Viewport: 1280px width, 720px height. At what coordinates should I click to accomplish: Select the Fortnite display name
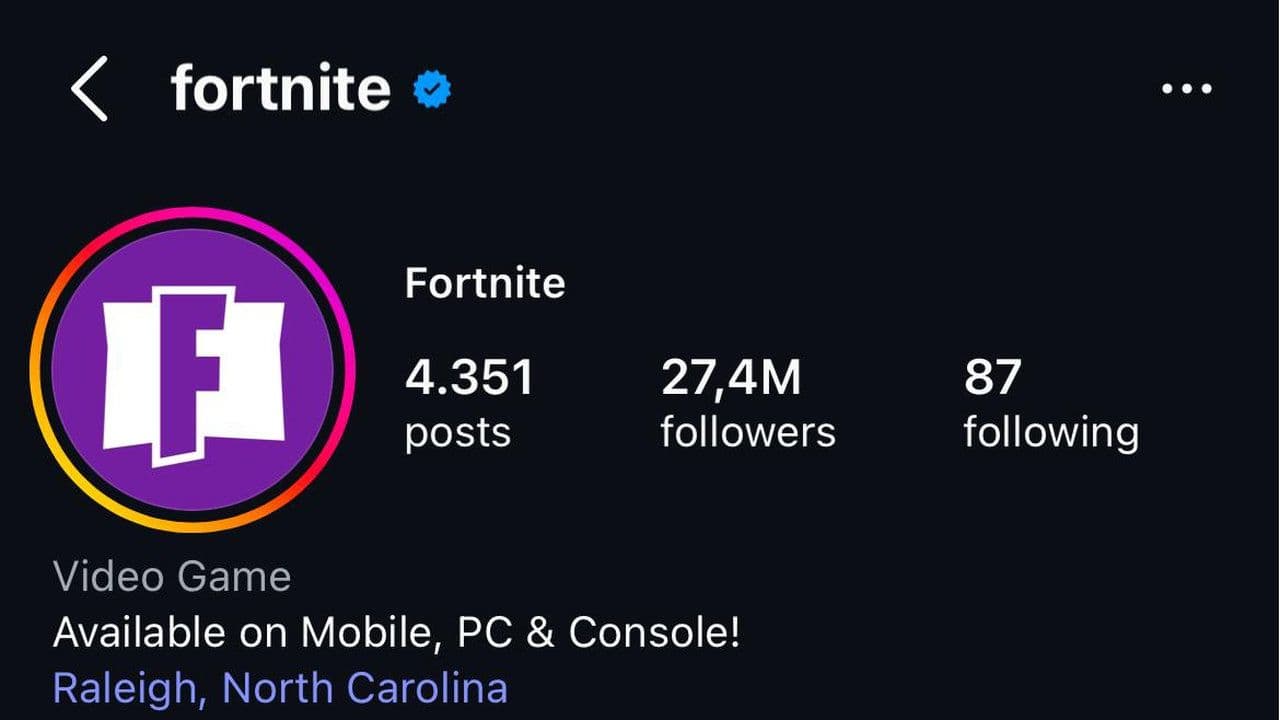coord(485,284)
